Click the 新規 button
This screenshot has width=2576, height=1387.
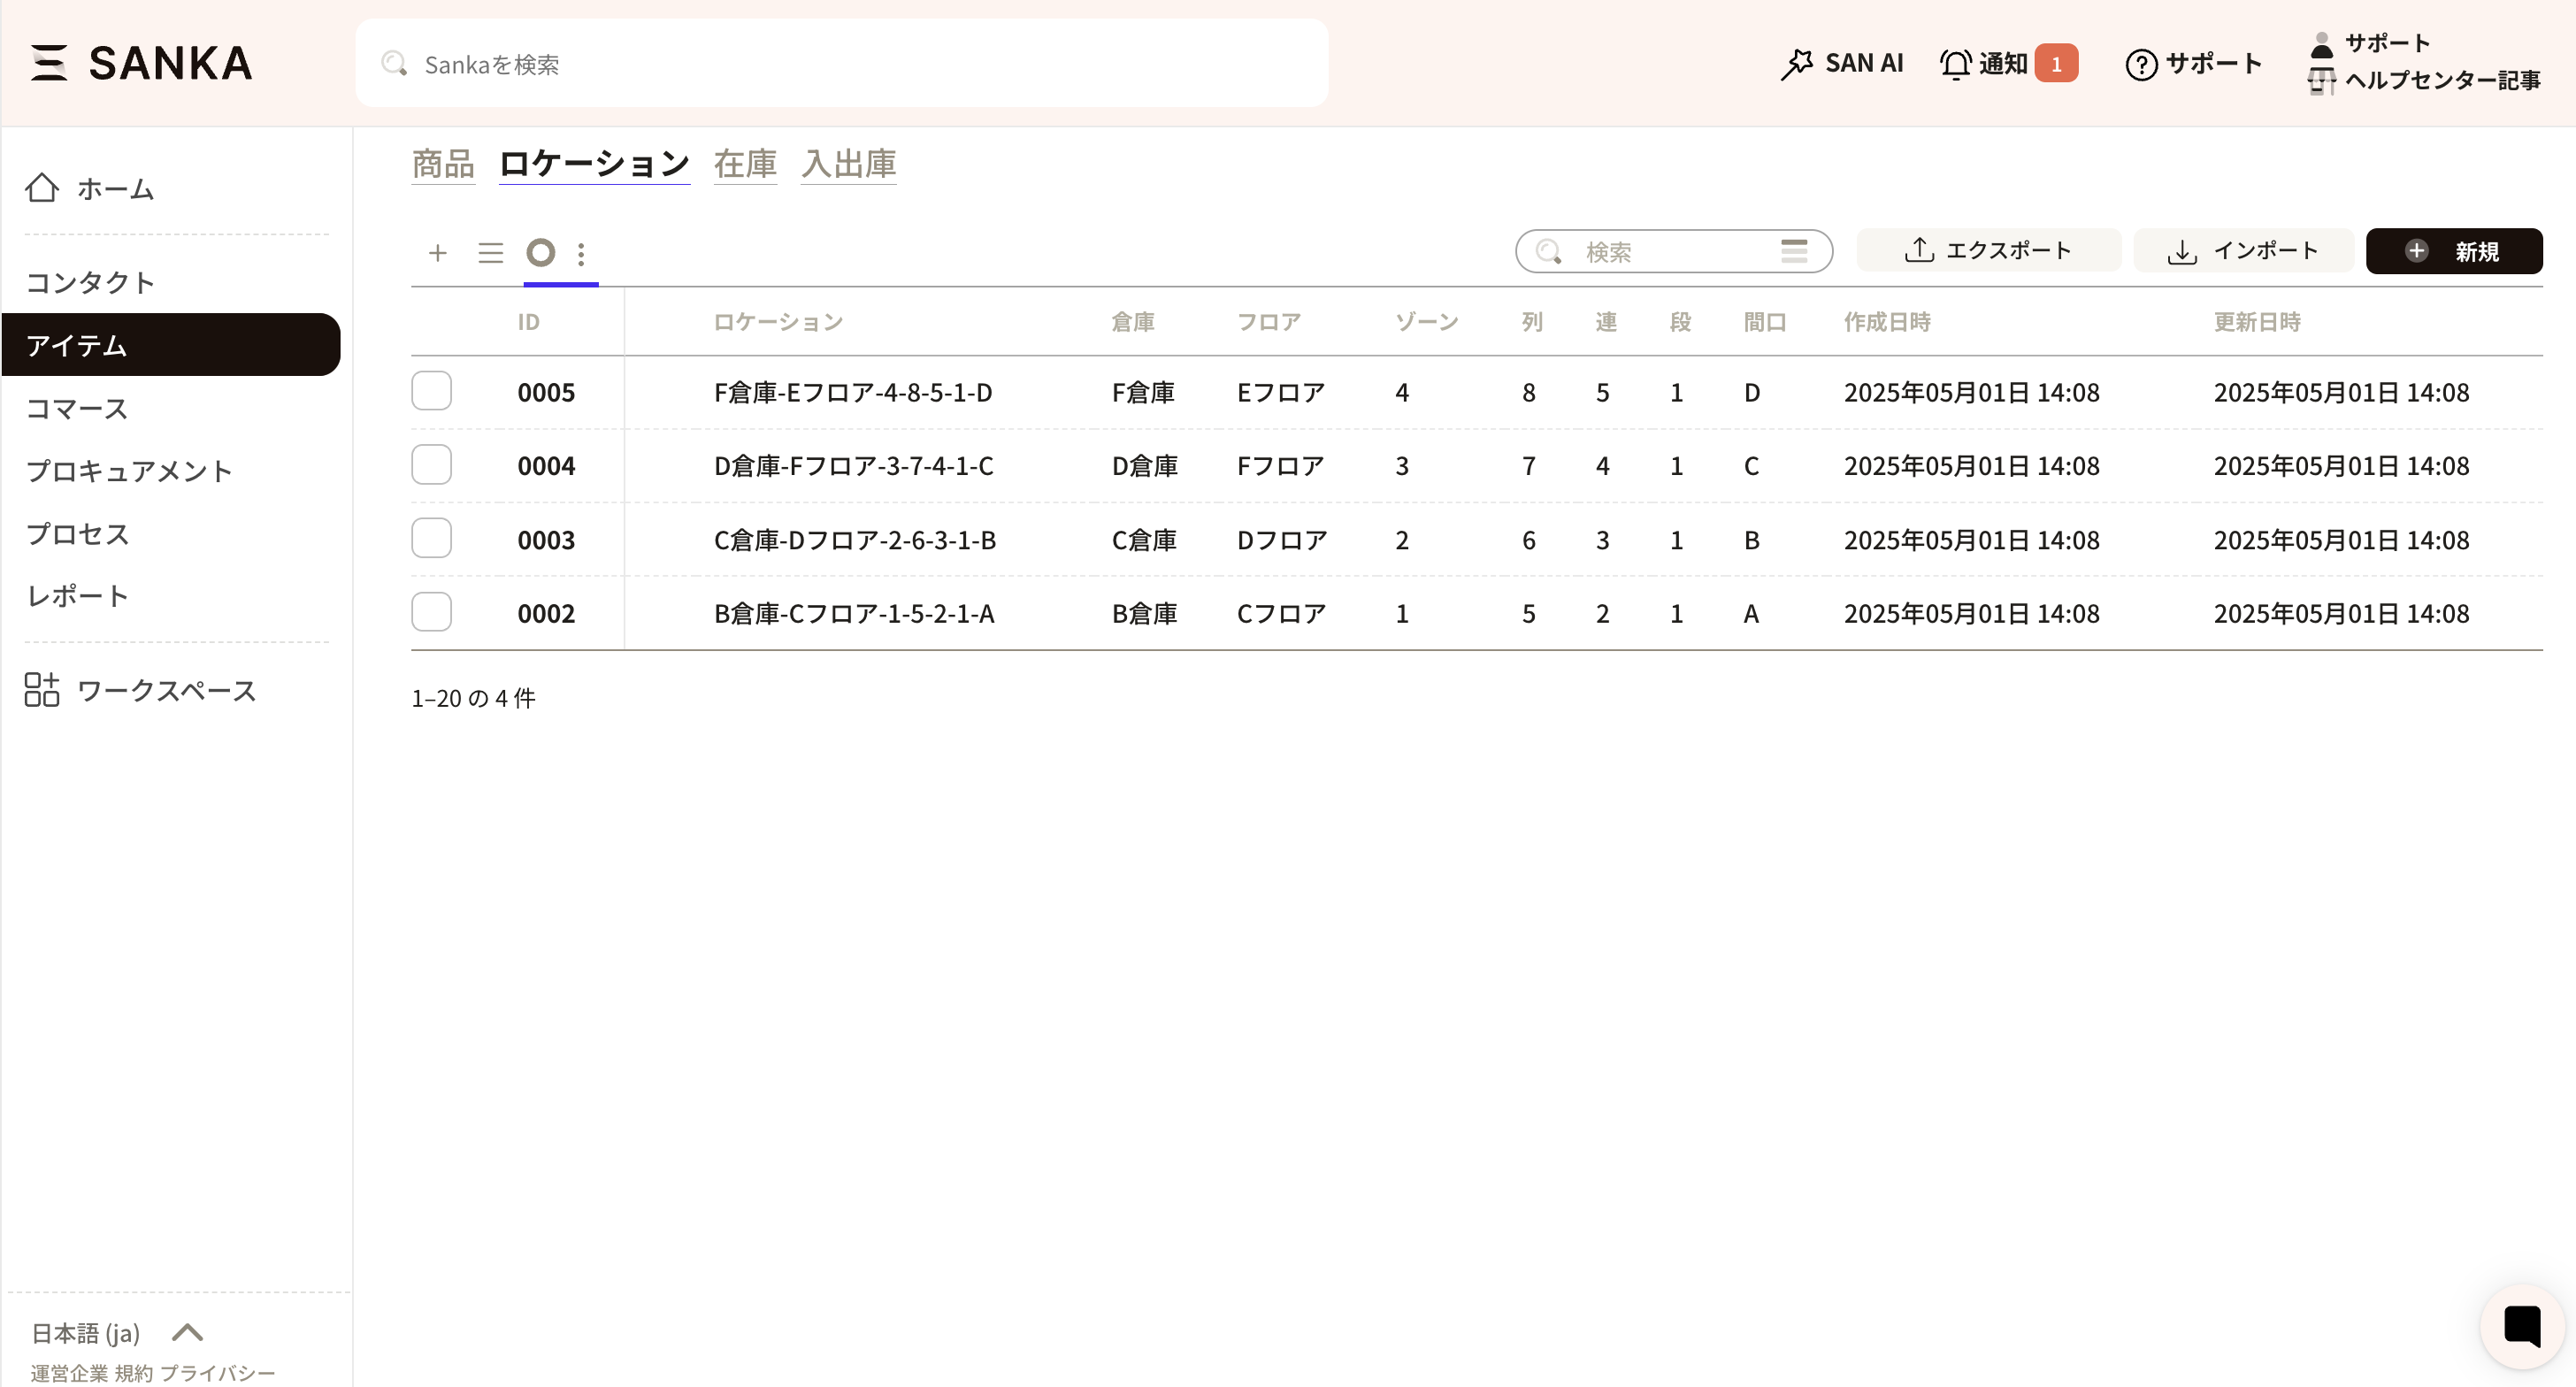click(2453, 251)
